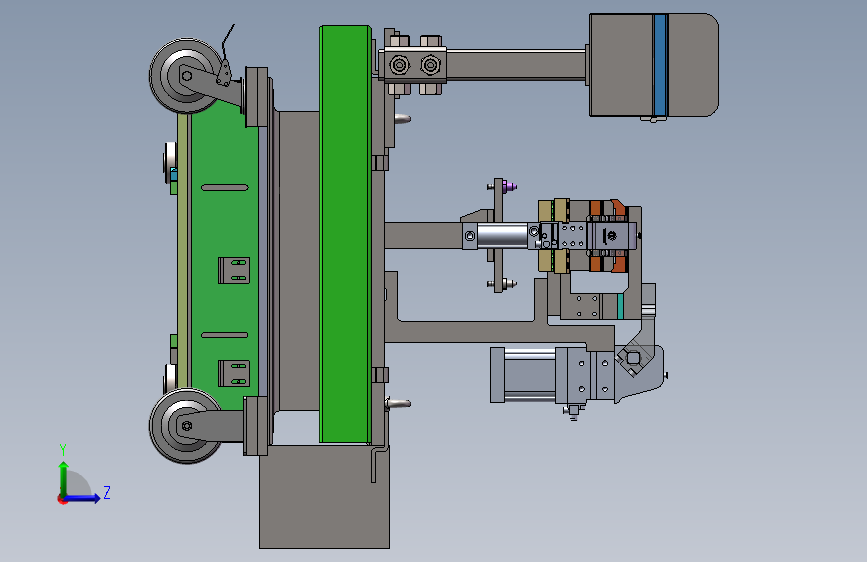The height and width of the screenshot is (562, 867).
Task: Click the blue band on the motor
Action: pos(660,65)
